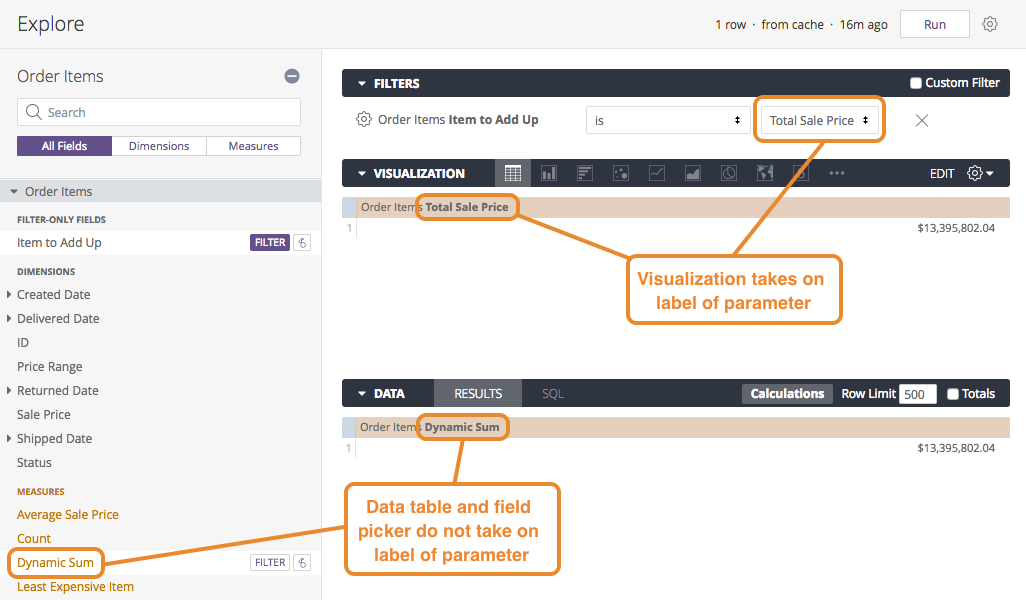Collapse the Filters section
1026x600 pixels.
tap(362, 83)
